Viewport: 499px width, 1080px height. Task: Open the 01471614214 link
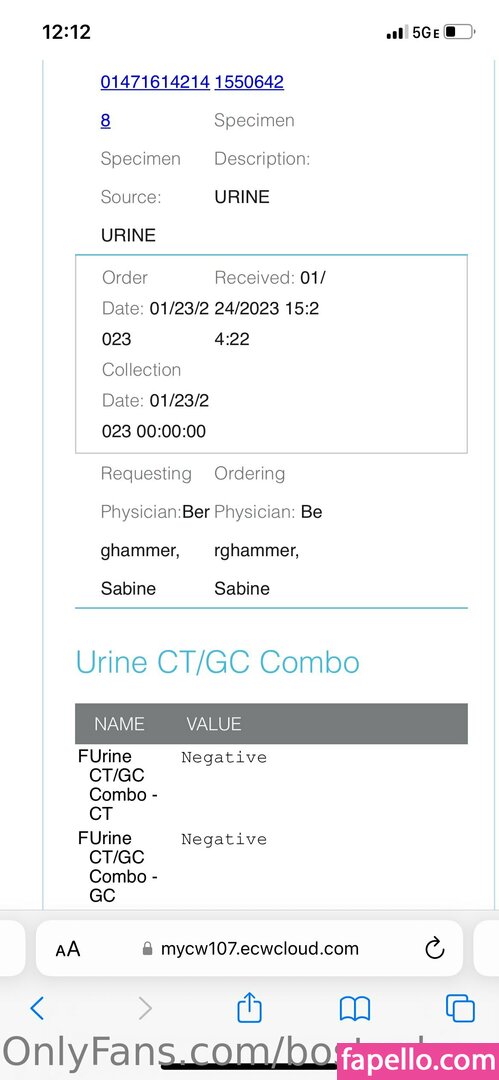[155, 82]
